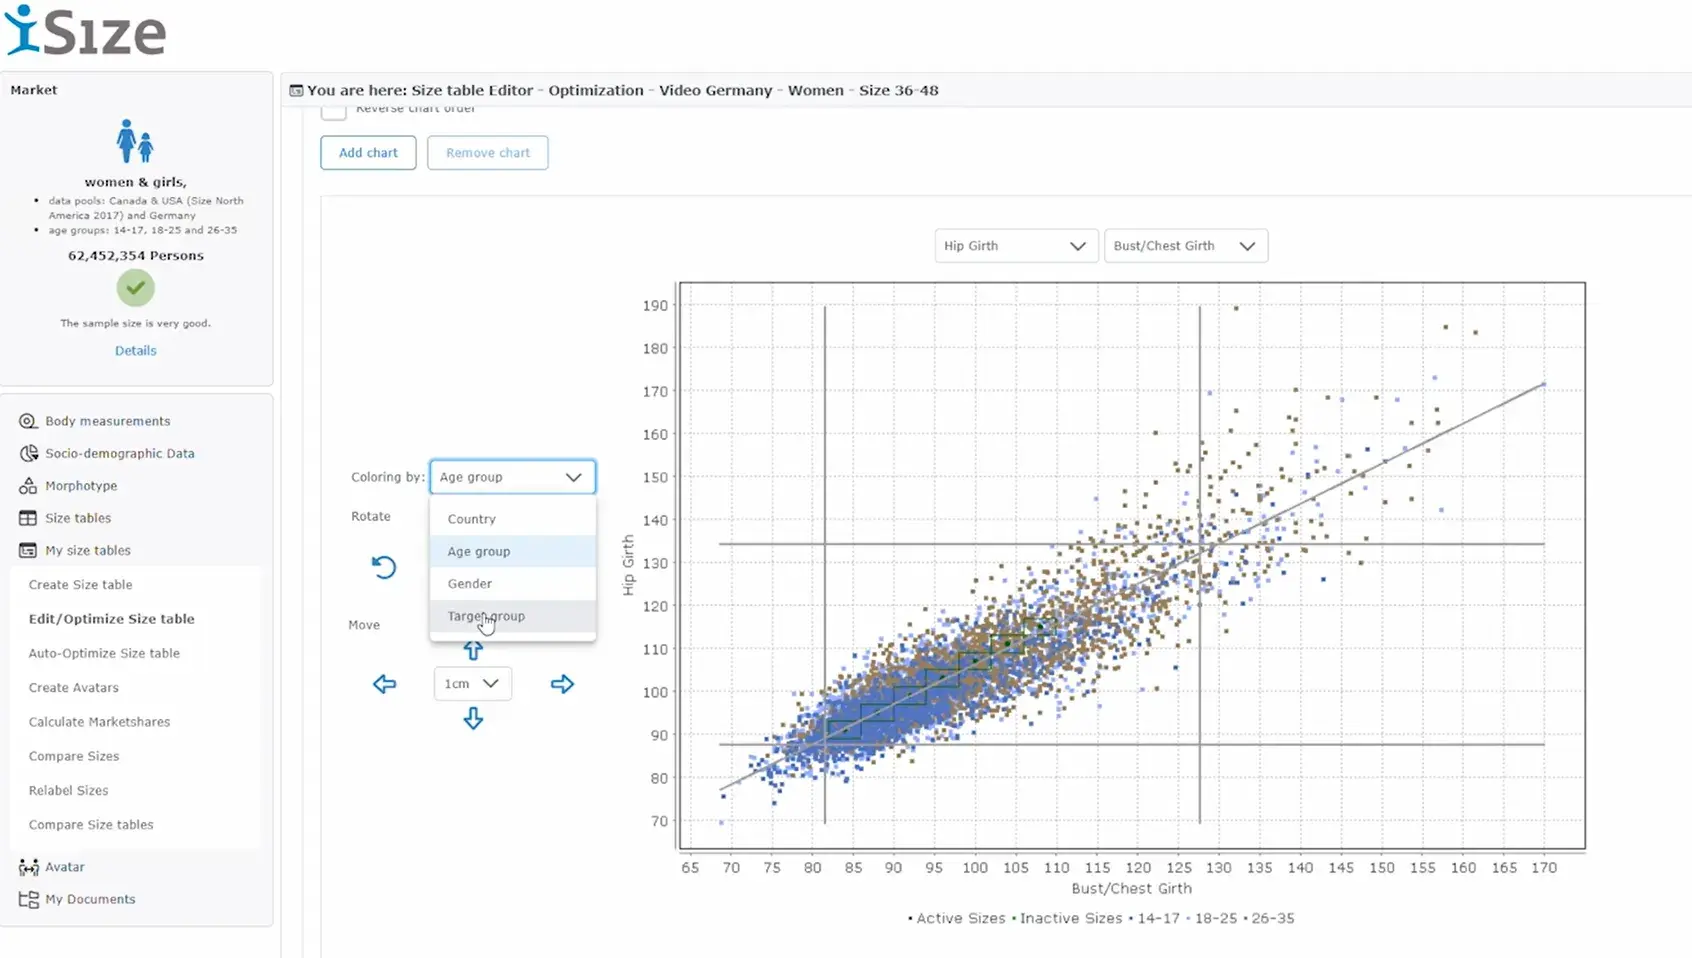
Task: Click the Socio-demographic Data icon
Action: click(28, 453)
